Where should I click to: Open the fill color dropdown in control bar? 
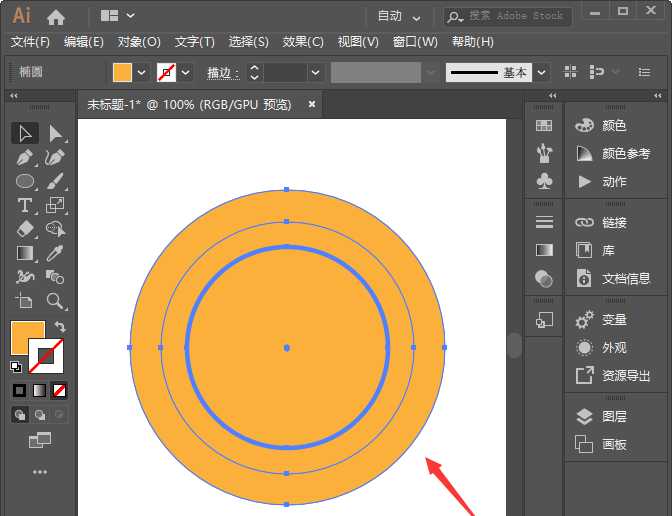(141, 73)
